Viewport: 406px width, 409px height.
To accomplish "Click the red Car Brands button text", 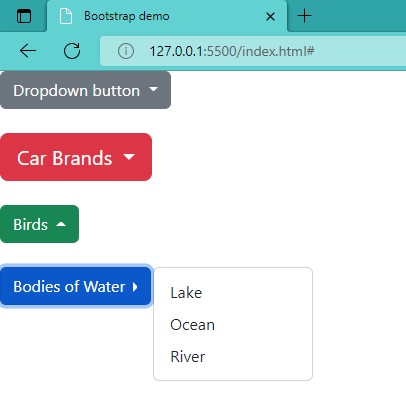I will click(x=65, y=158).
